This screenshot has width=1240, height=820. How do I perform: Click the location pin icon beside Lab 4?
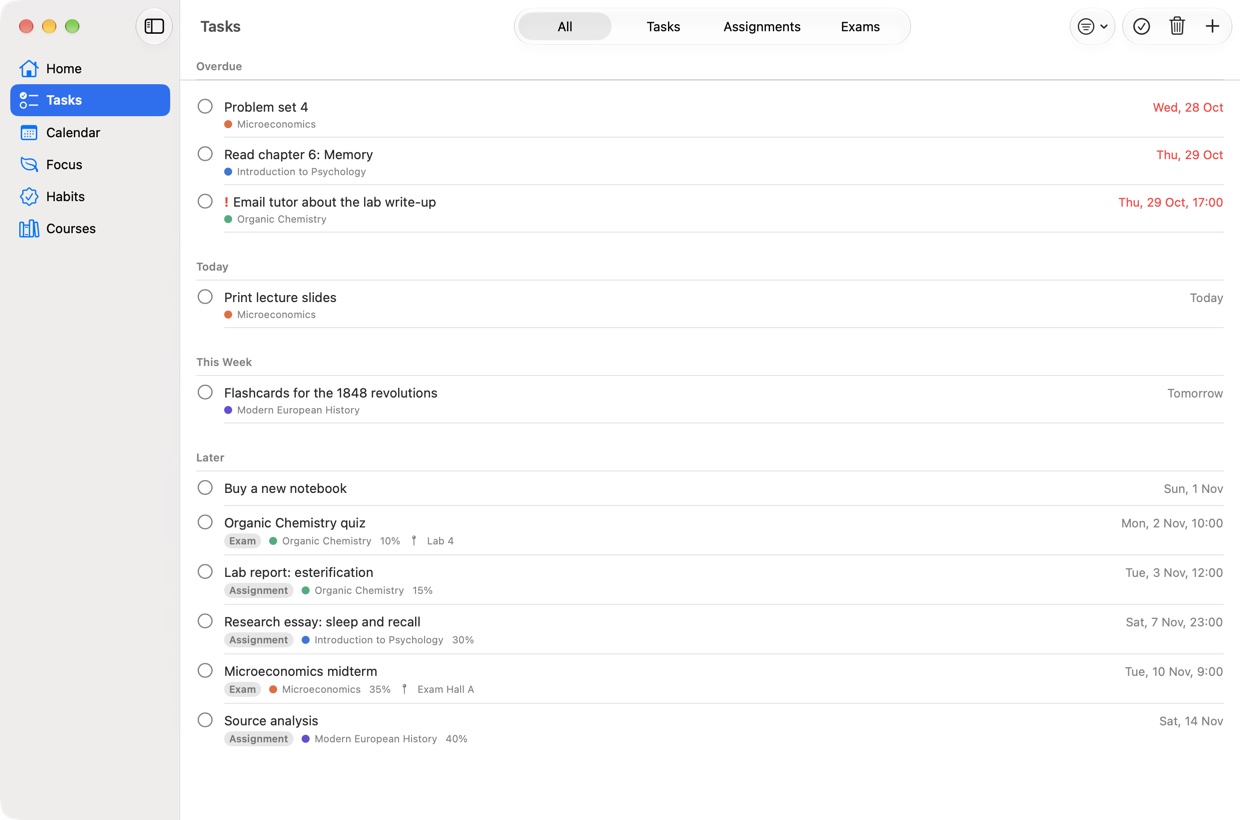(414, 541)
